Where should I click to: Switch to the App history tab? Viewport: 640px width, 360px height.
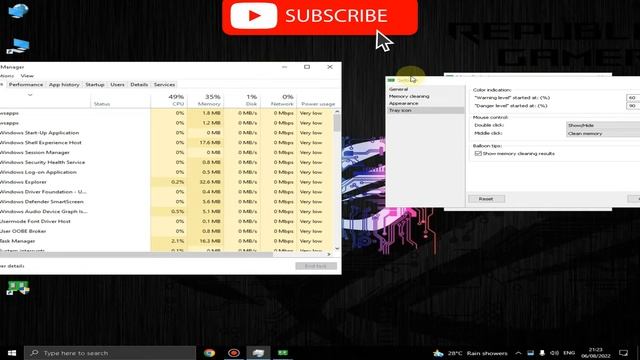(64, 84)
